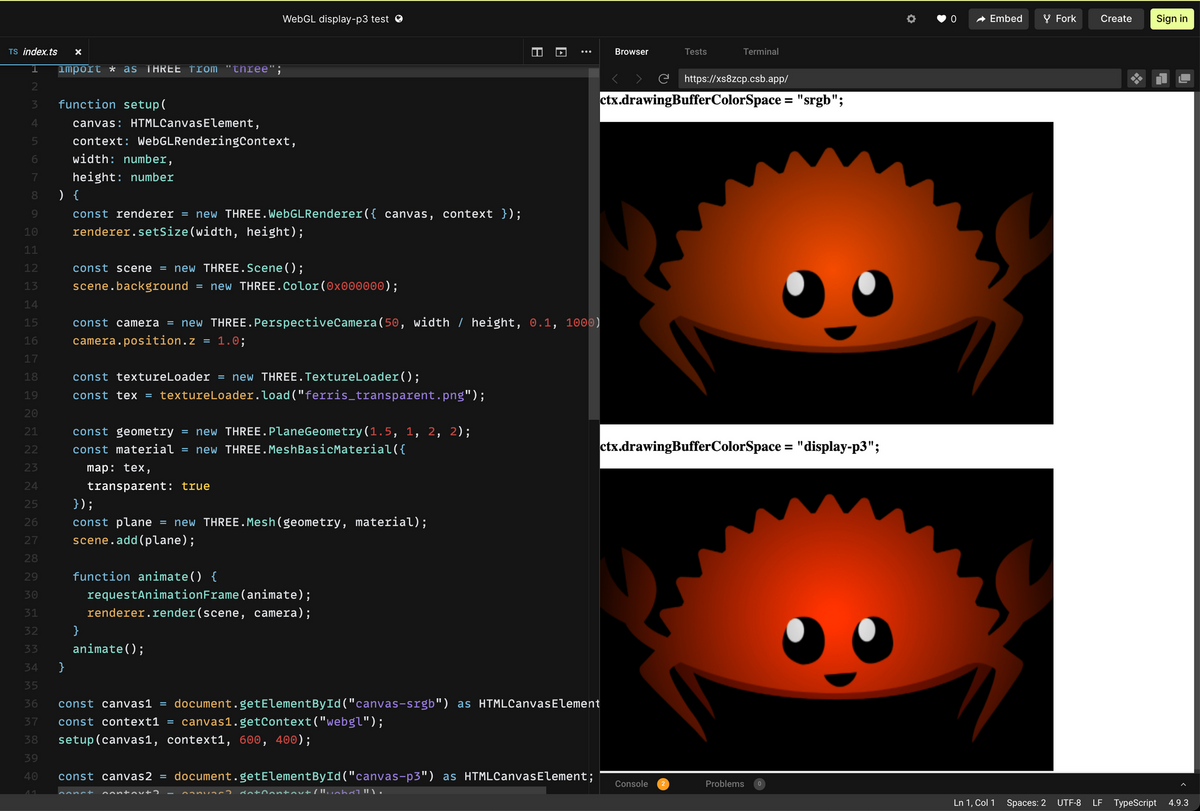Click the function animate() line

tap(145, 577)
